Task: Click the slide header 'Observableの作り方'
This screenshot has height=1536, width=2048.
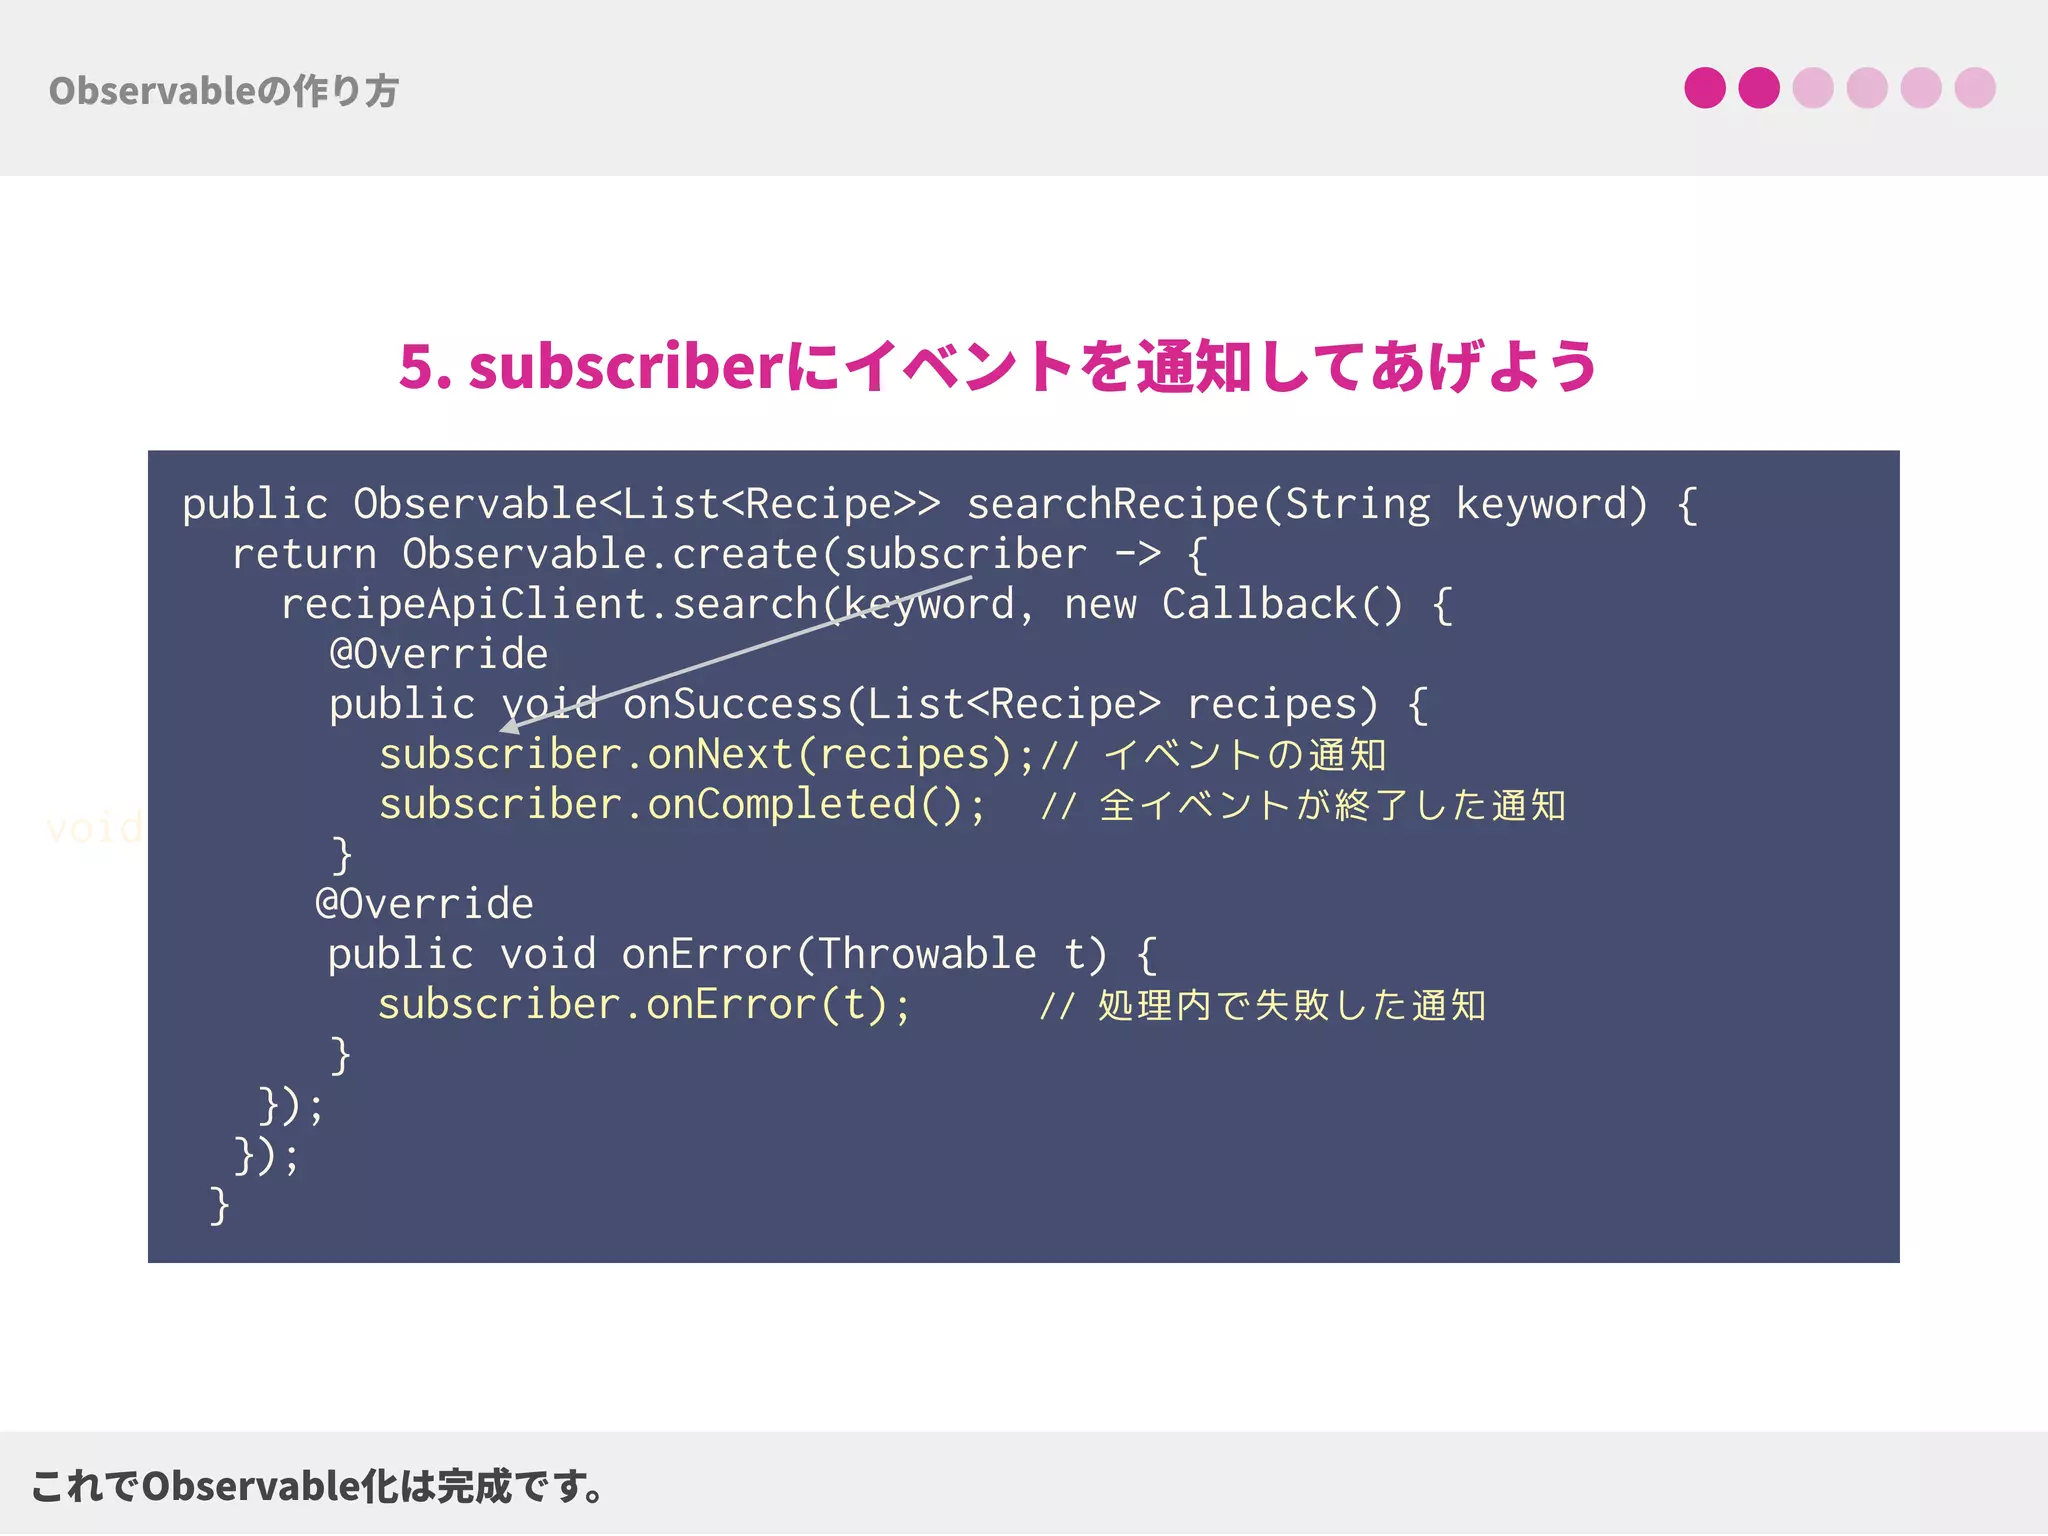Action: (224, 91)
